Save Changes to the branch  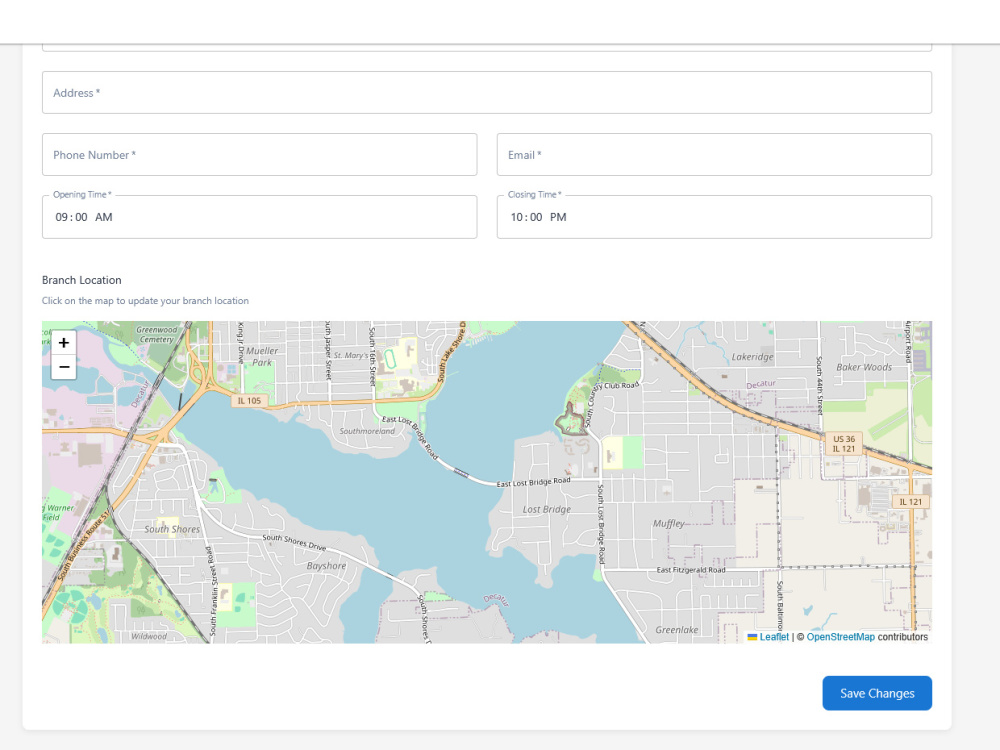877,693
